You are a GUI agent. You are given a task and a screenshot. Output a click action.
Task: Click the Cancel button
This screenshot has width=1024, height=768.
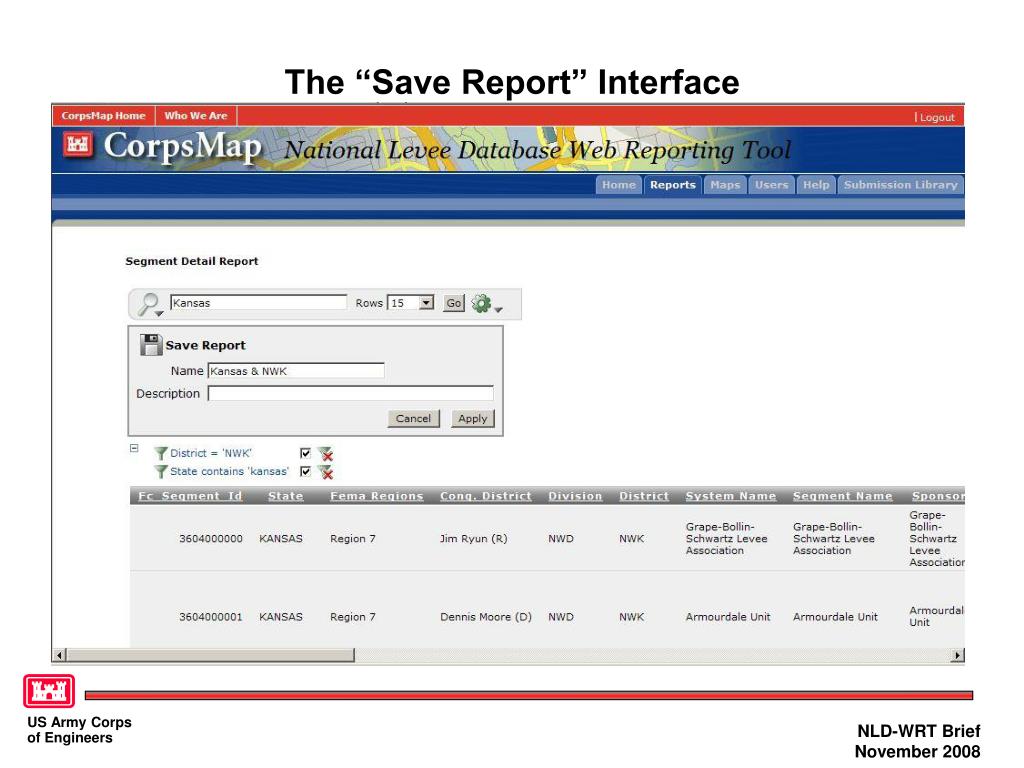[413, 419]
